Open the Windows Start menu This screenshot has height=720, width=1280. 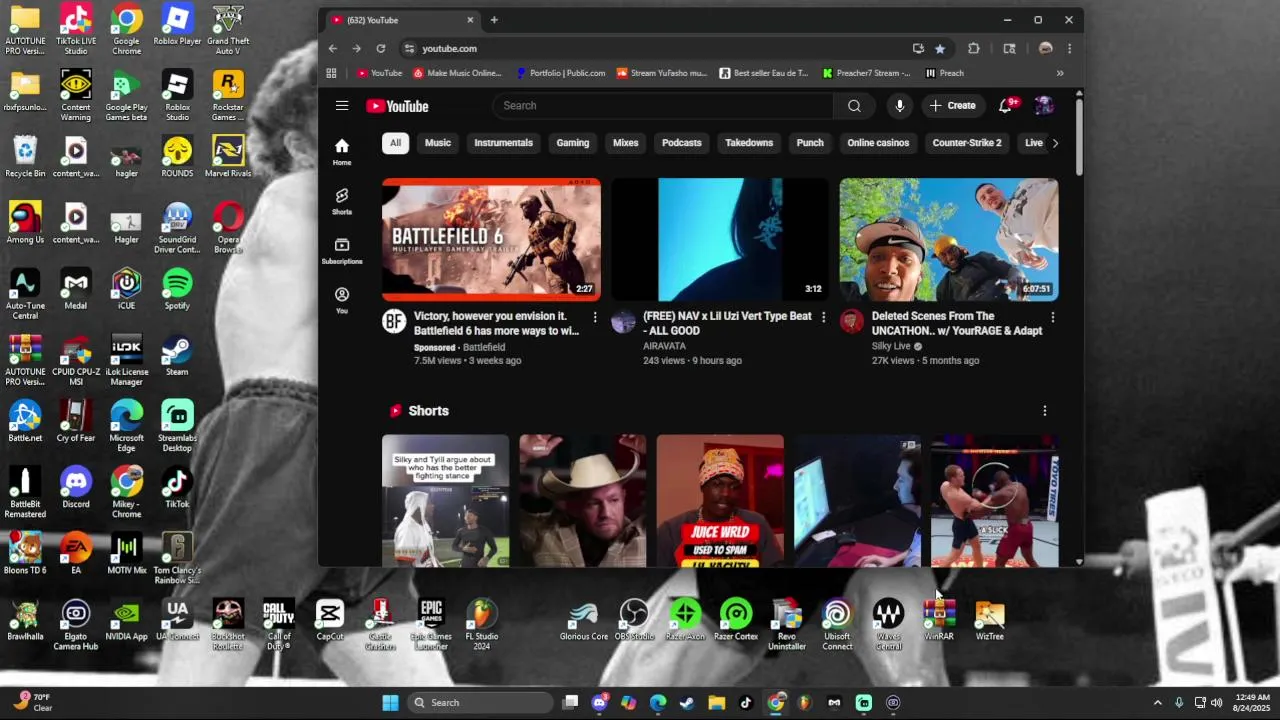point(390,702)
